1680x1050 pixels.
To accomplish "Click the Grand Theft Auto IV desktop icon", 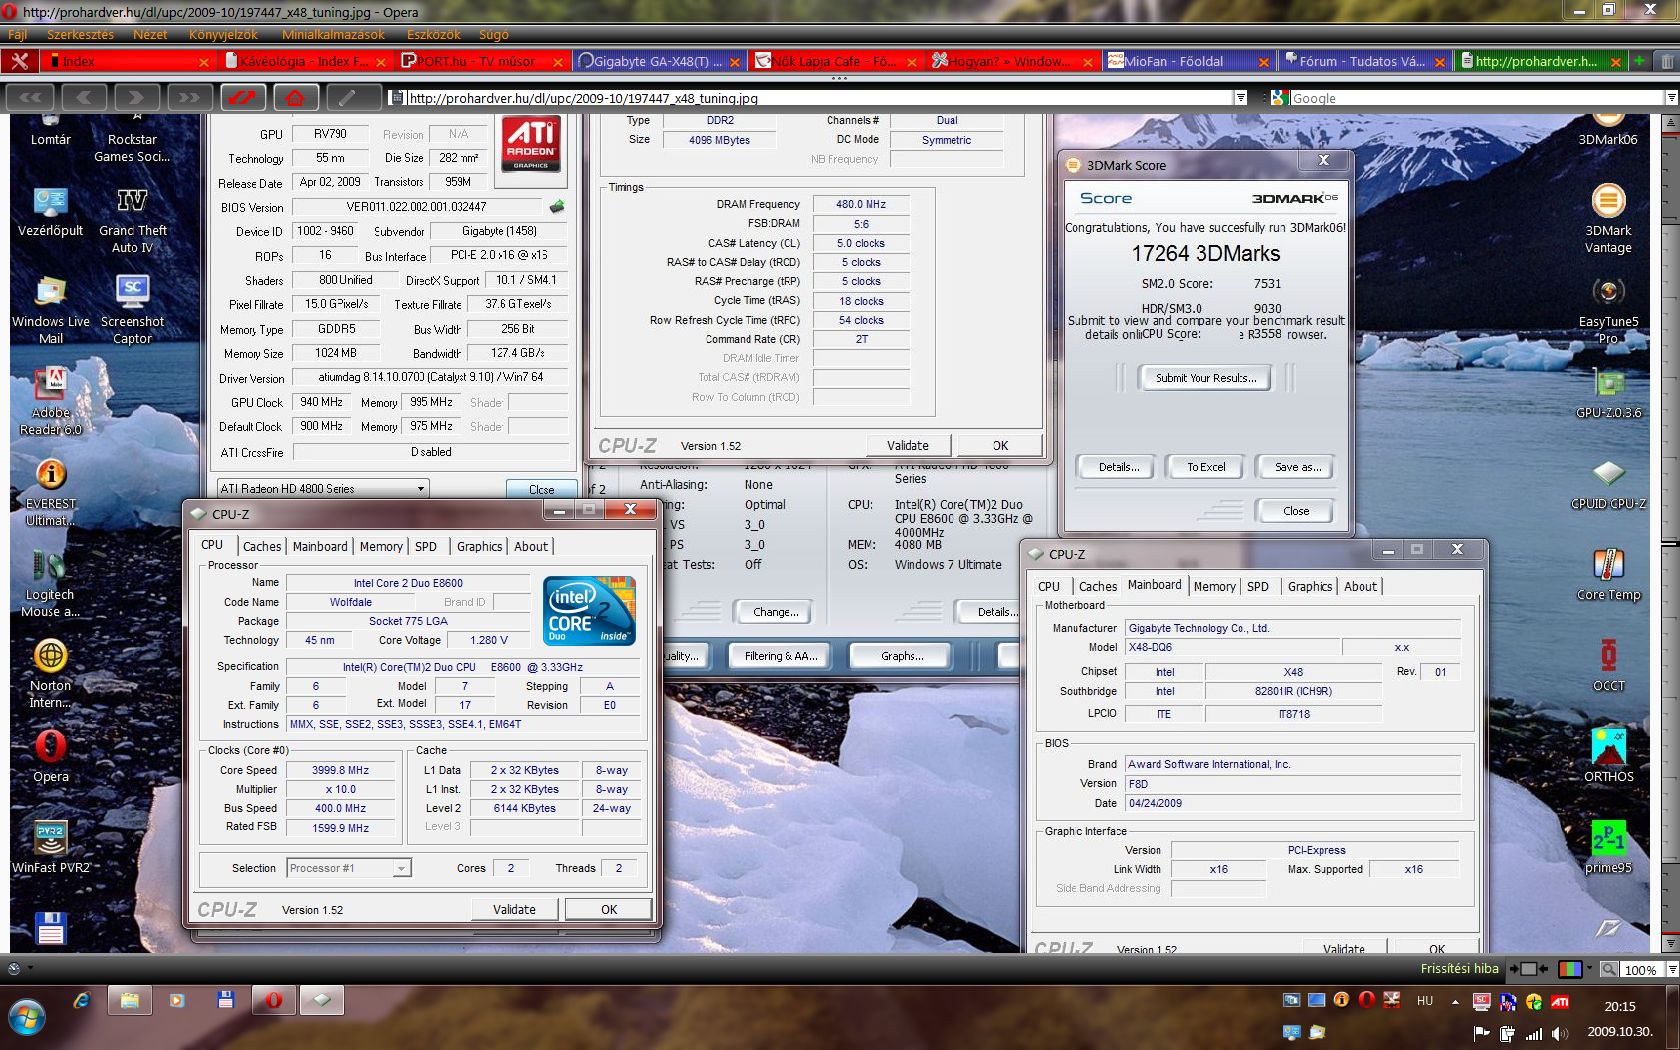I will coord(132,219).
